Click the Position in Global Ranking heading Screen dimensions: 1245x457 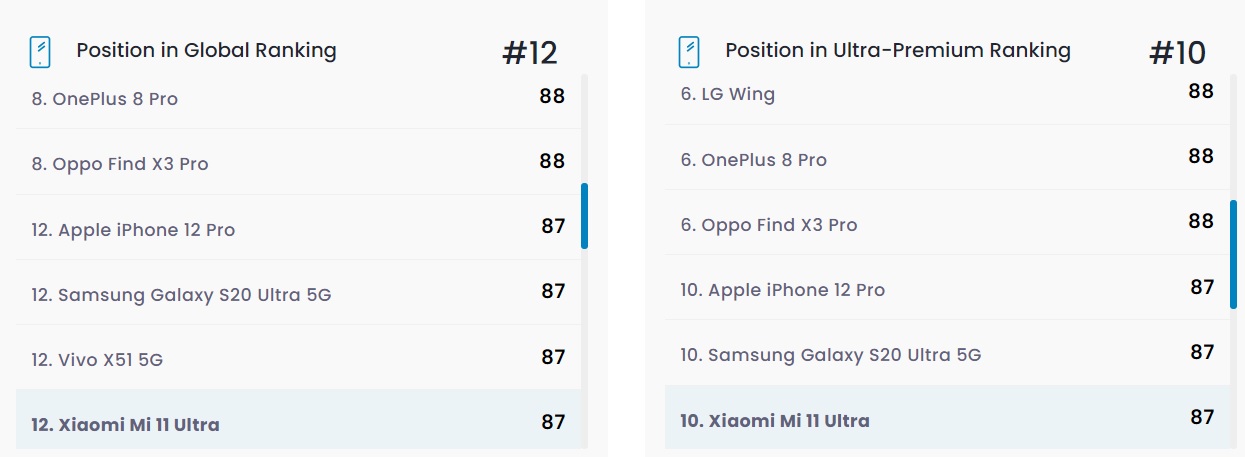point(206,50)
